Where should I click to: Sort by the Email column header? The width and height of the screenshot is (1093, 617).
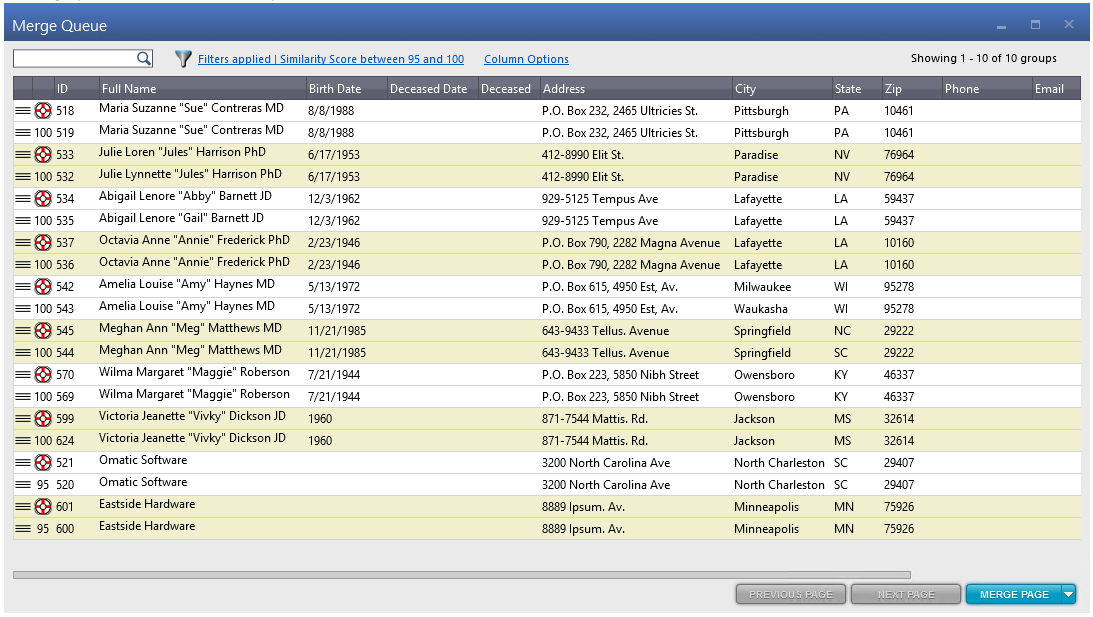click(1056, 89)
